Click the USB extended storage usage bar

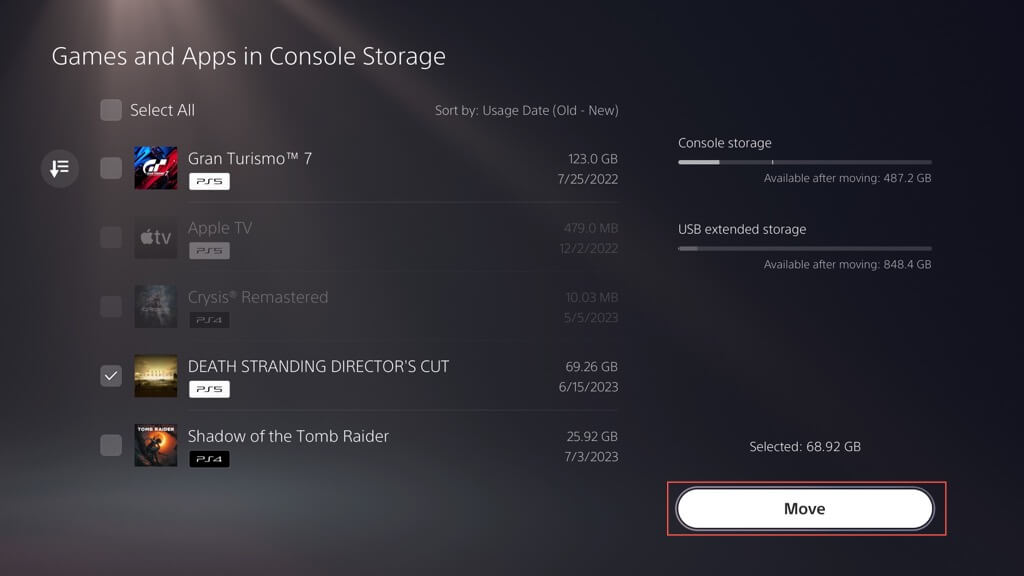coord(804,248)
